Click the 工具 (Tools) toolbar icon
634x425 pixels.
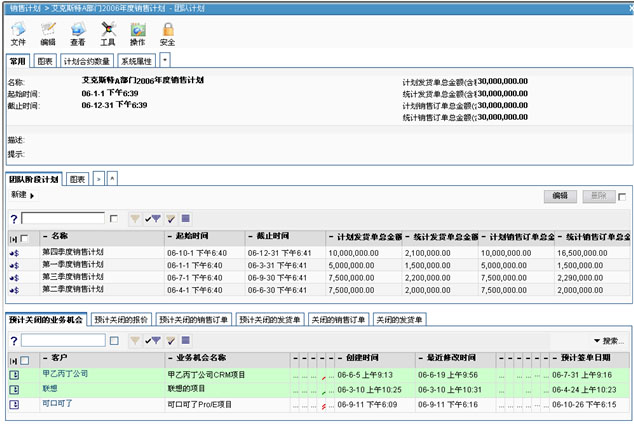point(108,29)
